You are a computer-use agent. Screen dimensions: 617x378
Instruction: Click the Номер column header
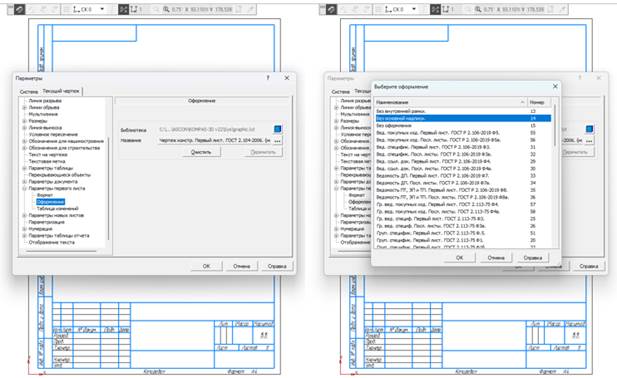click(x=539, y=102)
